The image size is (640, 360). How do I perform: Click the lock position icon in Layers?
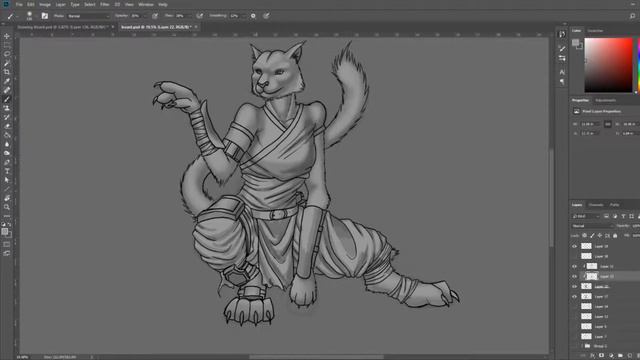(x=600, y=236)
